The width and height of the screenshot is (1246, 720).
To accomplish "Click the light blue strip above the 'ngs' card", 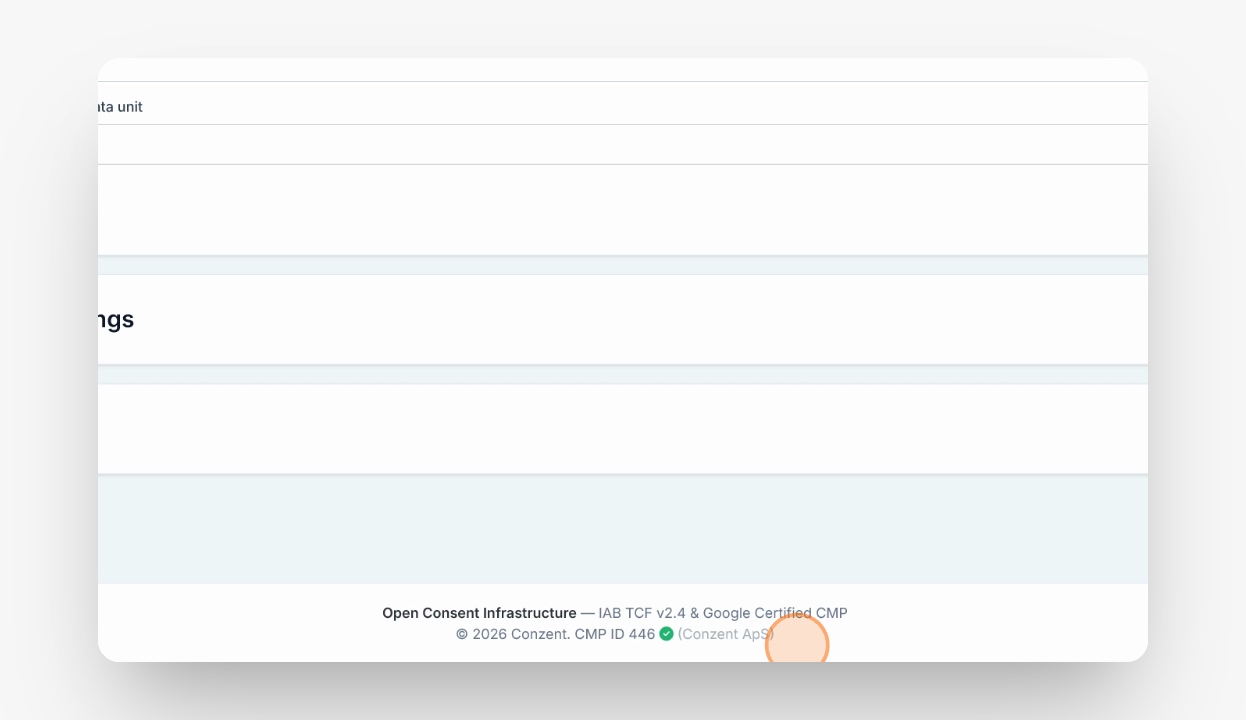I will tap(623, 265).
